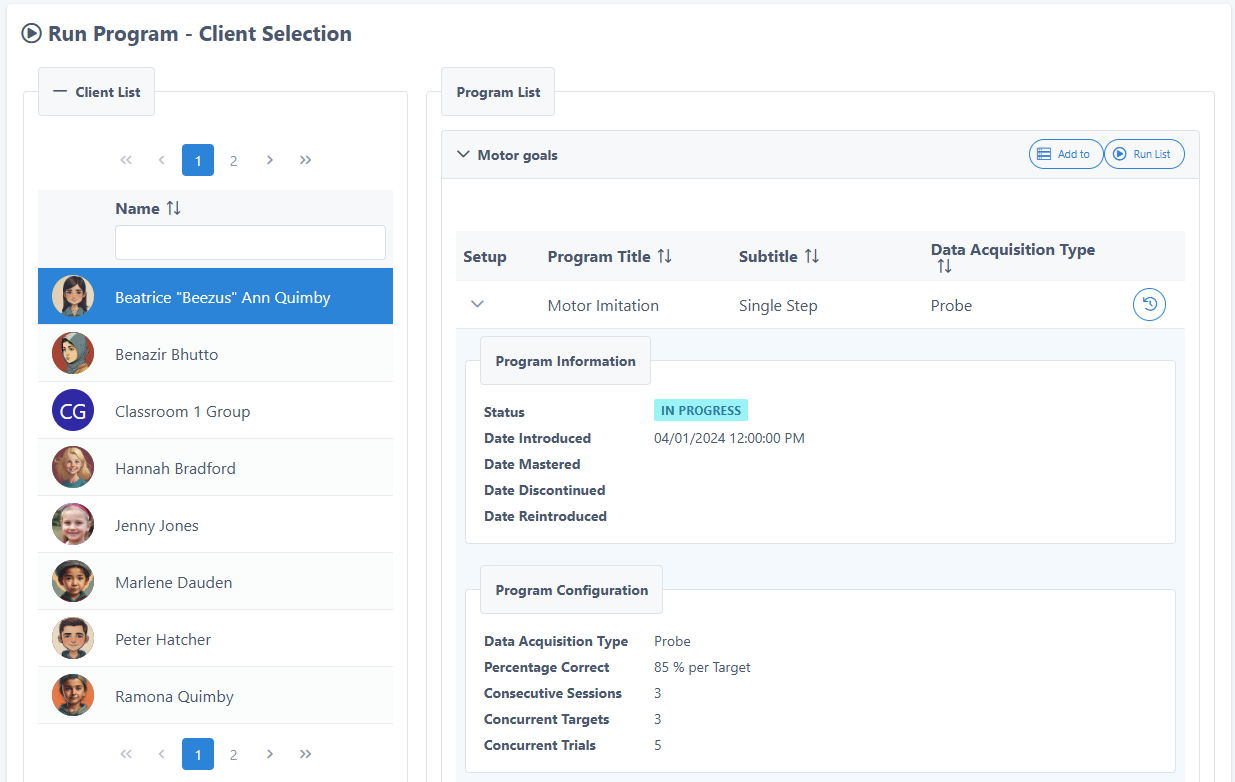Select client Ramona Quimby
Viewport: 1235px width, 782px height.
pyautogui.click(x=215, y=696)
